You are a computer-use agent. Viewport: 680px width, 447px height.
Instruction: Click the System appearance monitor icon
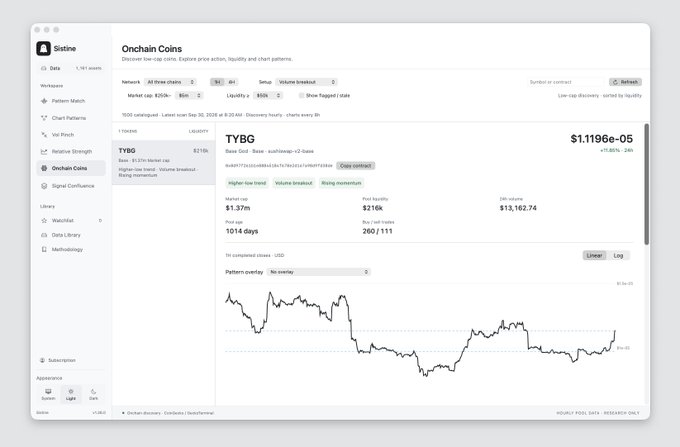(48, 392)
